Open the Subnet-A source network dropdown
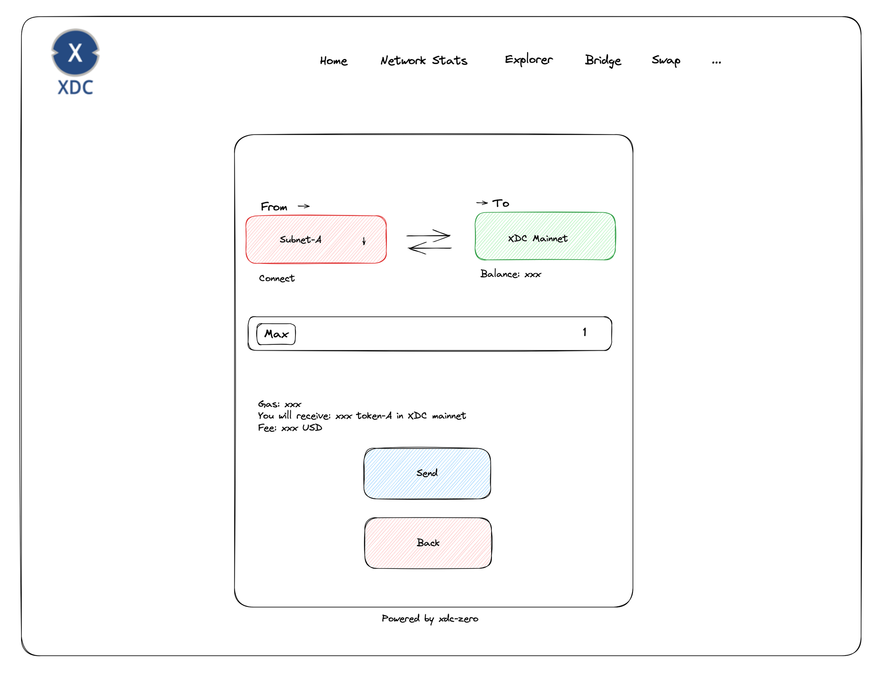Screen dimensions: 880x674 (x=316, y=240)
